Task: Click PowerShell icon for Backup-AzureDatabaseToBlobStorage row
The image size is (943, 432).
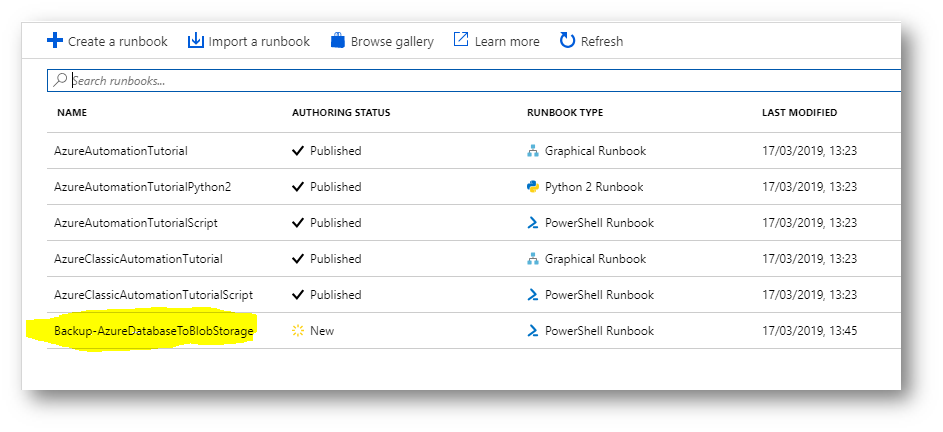Action: 532,331
